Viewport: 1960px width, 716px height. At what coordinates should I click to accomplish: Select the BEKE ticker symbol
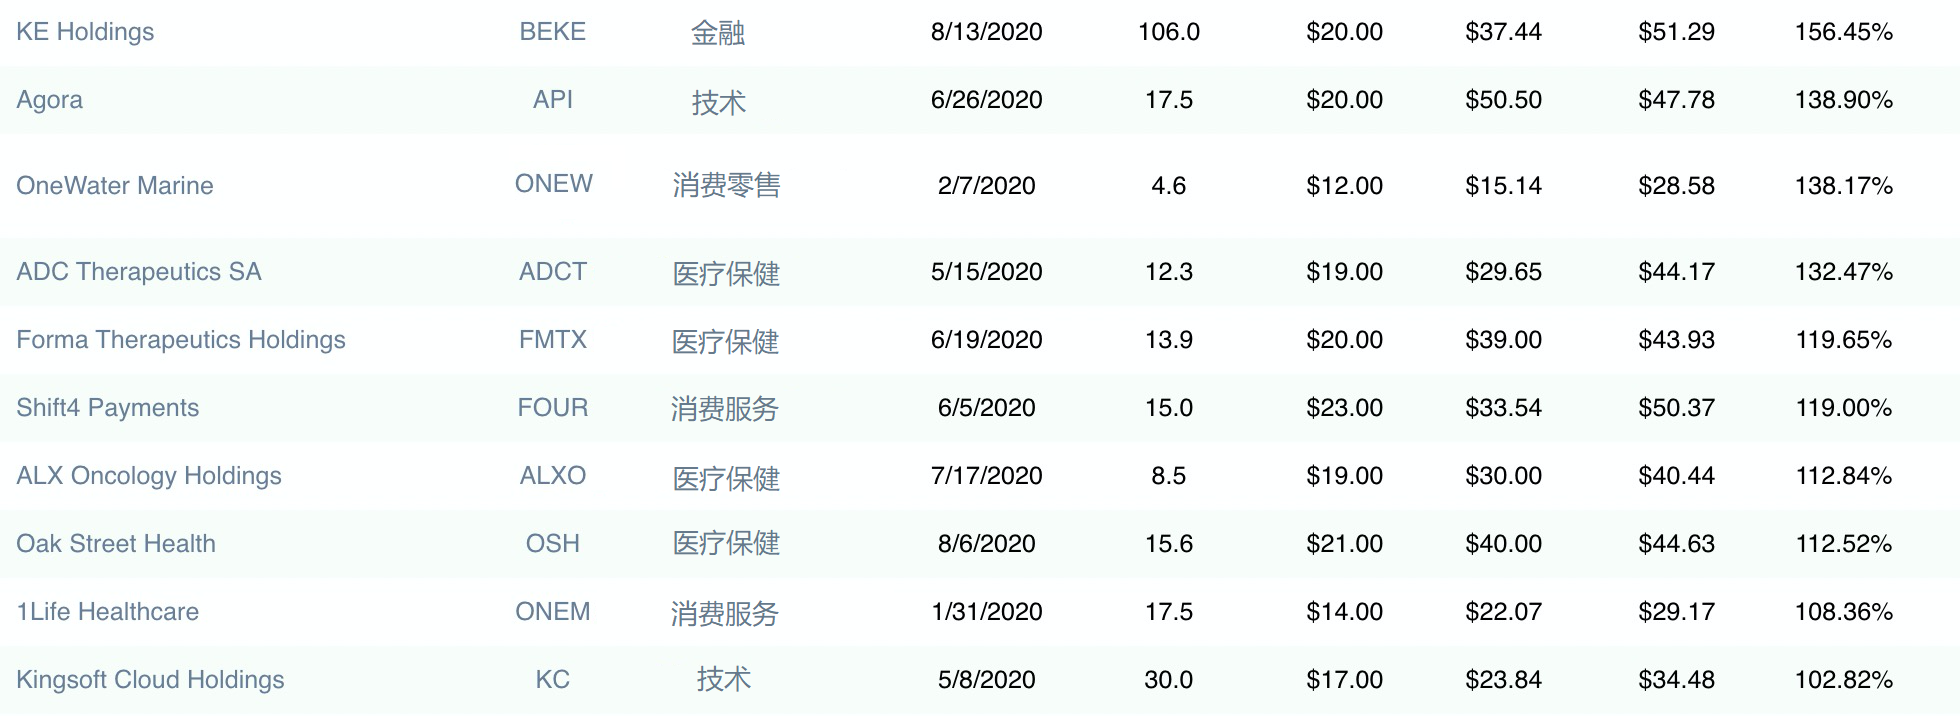tap(553, 32)
